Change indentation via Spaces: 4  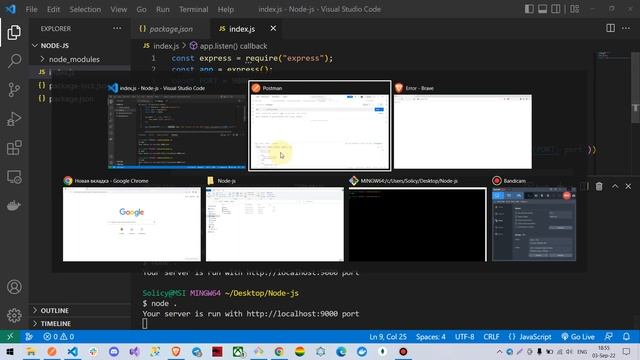431,337
